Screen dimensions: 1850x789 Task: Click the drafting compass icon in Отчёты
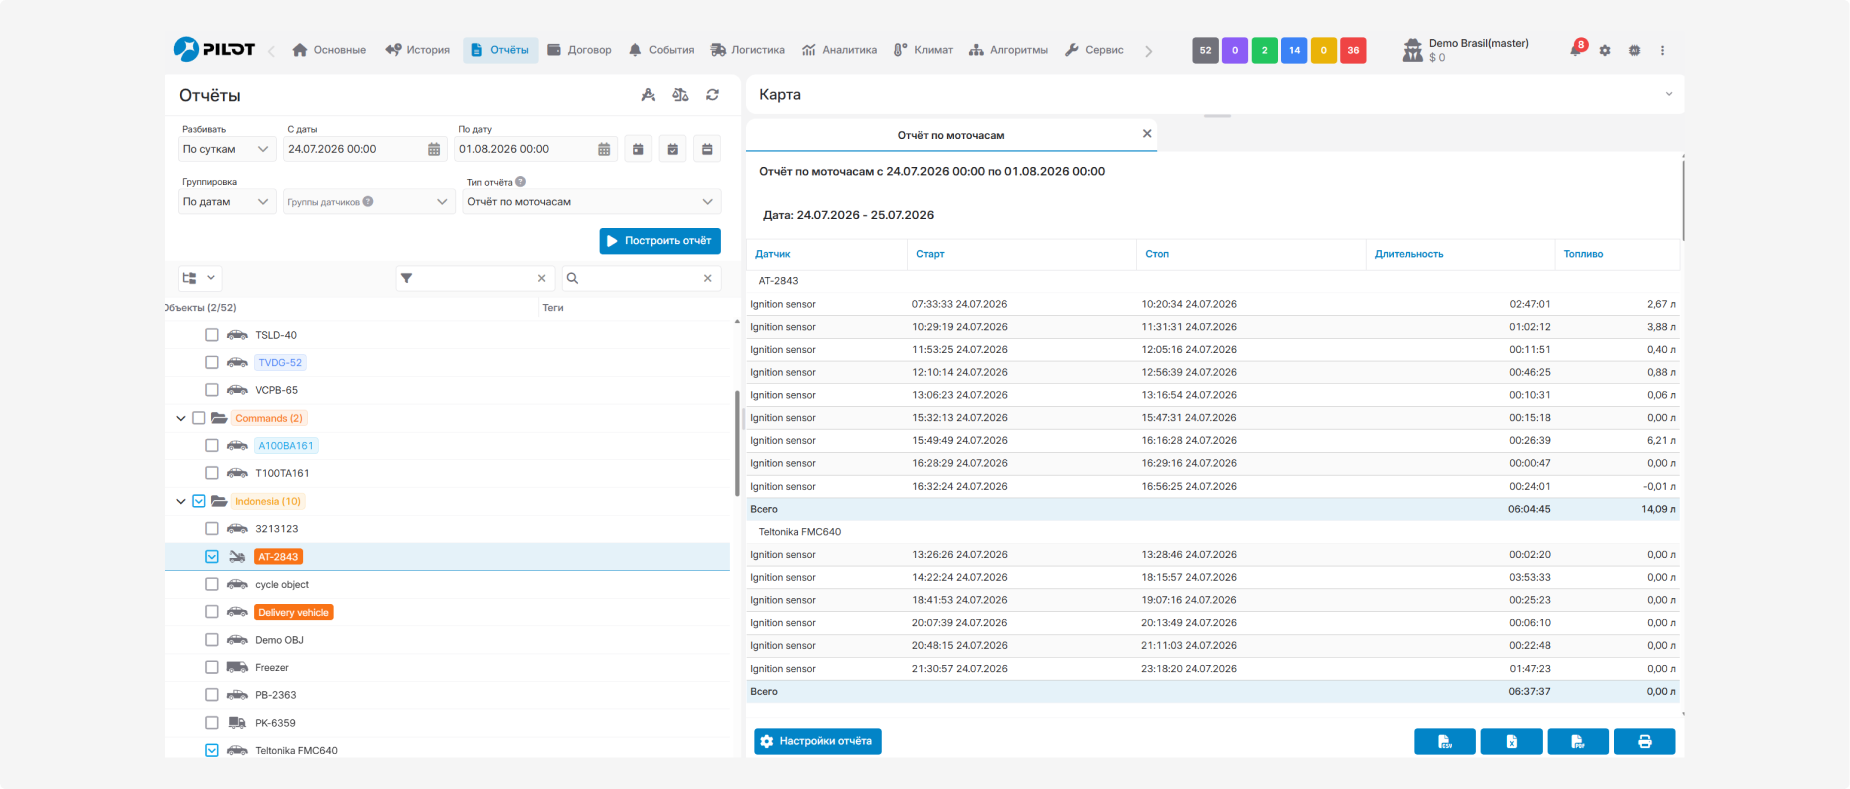(x=648, y=95)
